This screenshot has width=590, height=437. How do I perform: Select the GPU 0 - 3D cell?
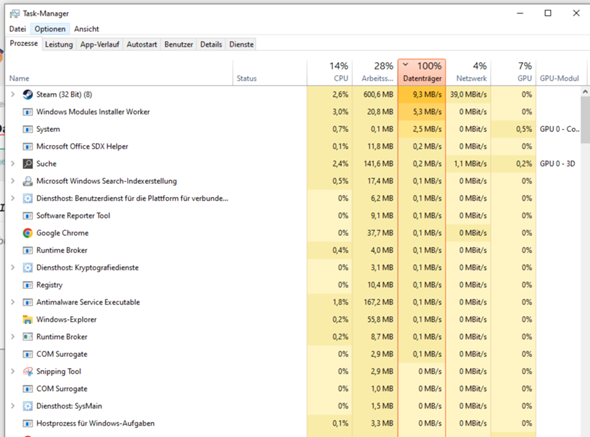[558, 164]
